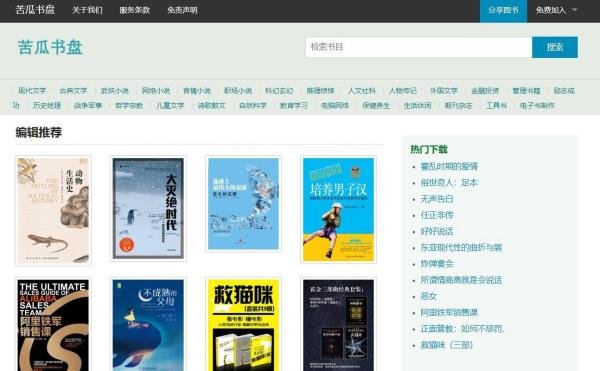Open the 阿里铁军销售课 book cover
Viewport: 600px width, 371px height.
53,324
